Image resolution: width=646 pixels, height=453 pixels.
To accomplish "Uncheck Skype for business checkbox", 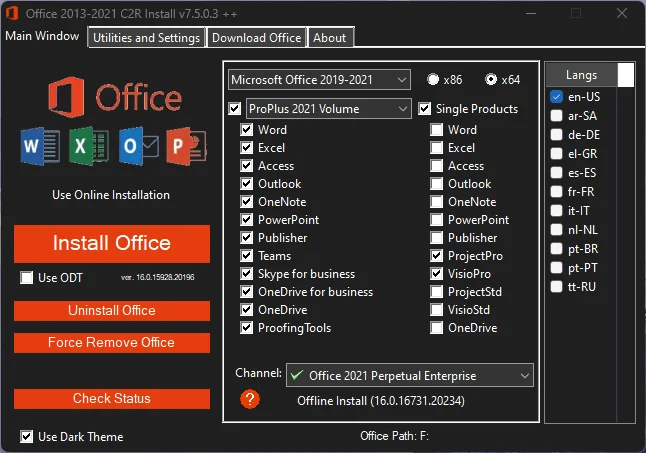I will [x=247, y=274].
